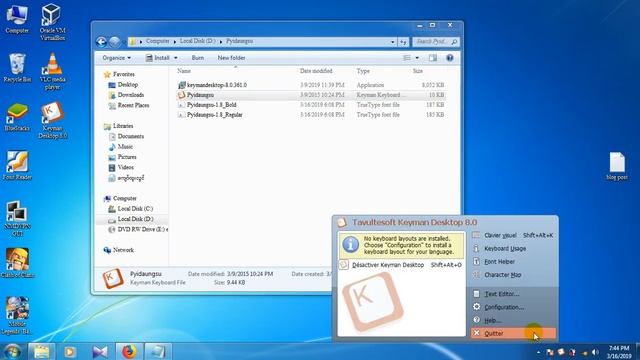Select Computer in the address path
Viewport: 640px width, 360px height.
(x=158, y=41)
